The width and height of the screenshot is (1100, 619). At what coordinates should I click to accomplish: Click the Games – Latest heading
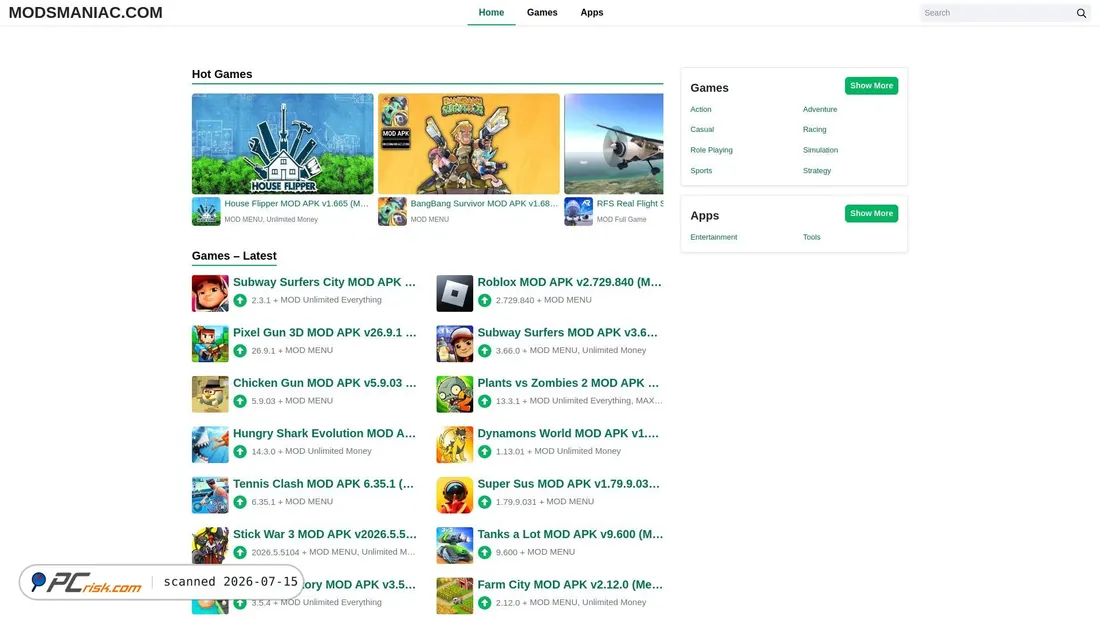coord(234,256)
